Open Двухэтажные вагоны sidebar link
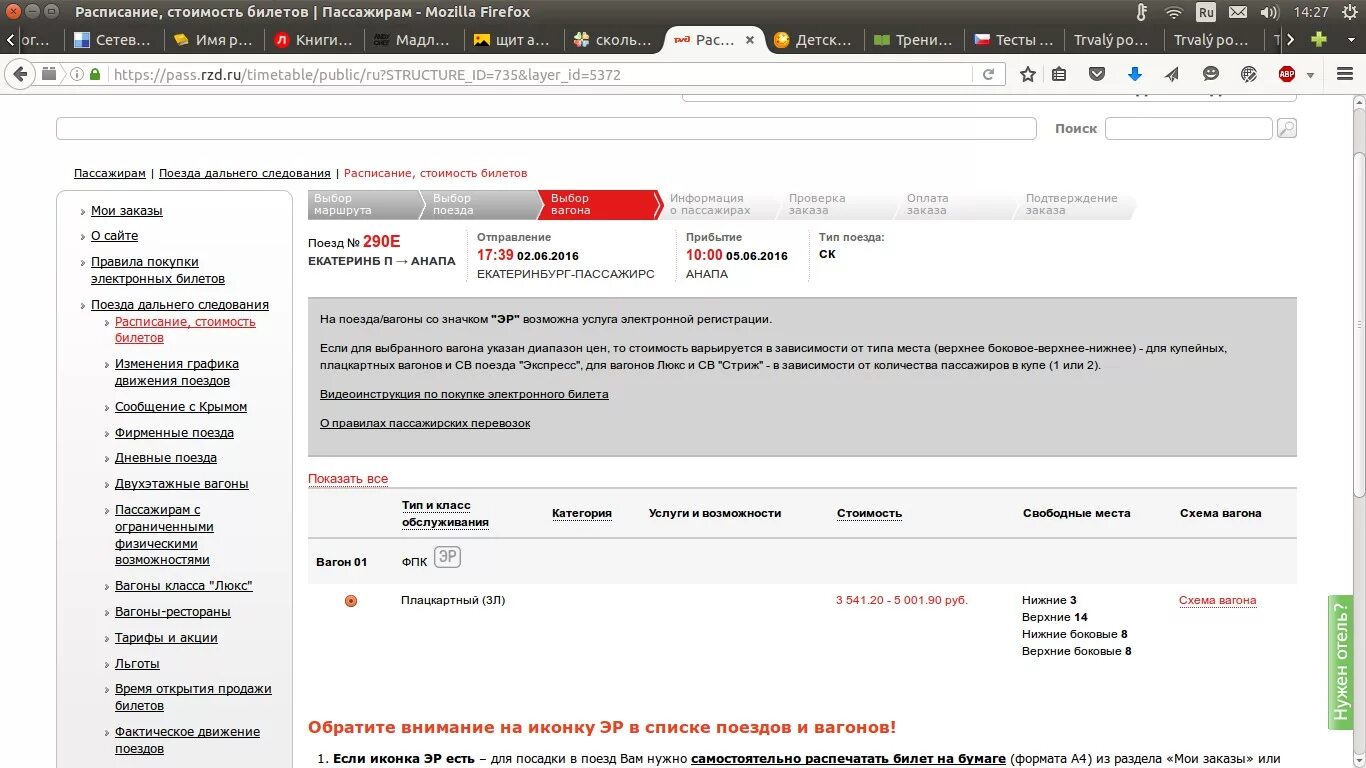This screenshot has height=768, width=1366. (182, 484)
